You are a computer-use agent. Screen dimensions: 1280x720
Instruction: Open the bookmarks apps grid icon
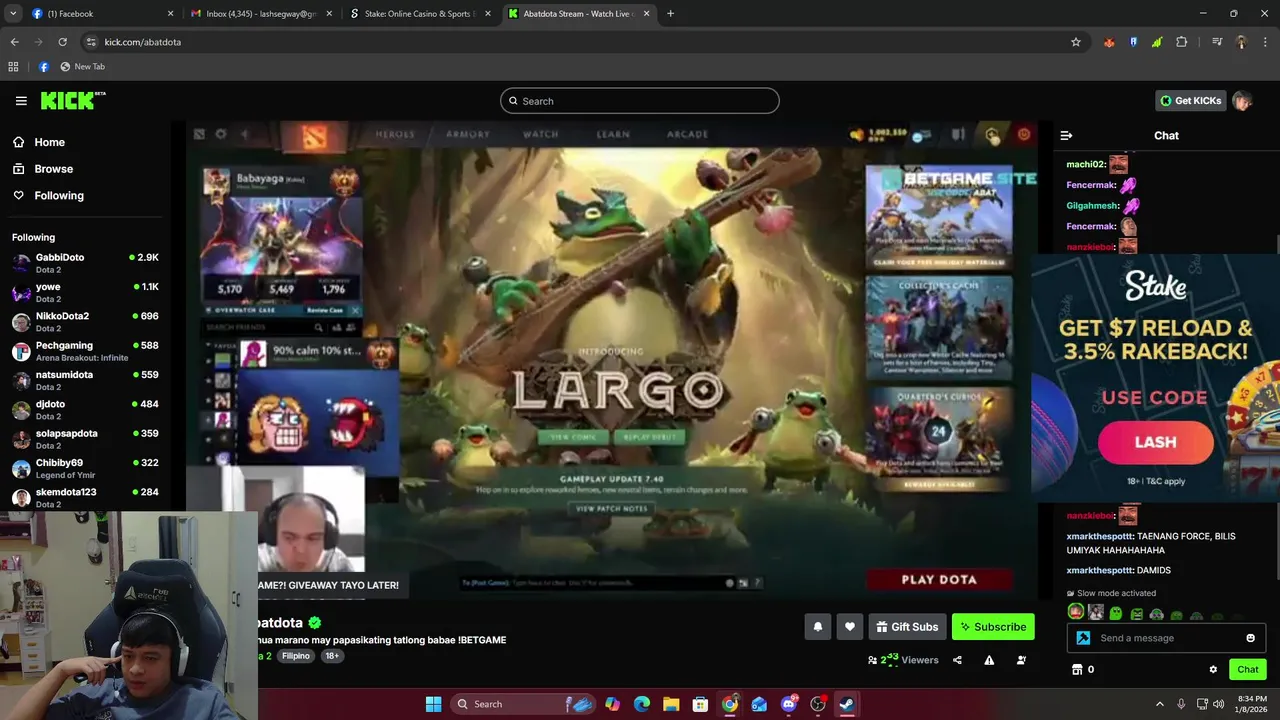[x=13, y=67]
